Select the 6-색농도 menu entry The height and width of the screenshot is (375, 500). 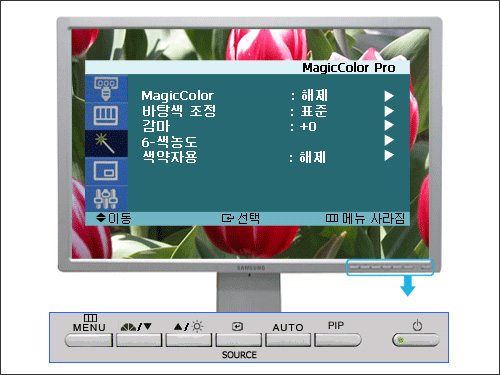coord(169,142)
